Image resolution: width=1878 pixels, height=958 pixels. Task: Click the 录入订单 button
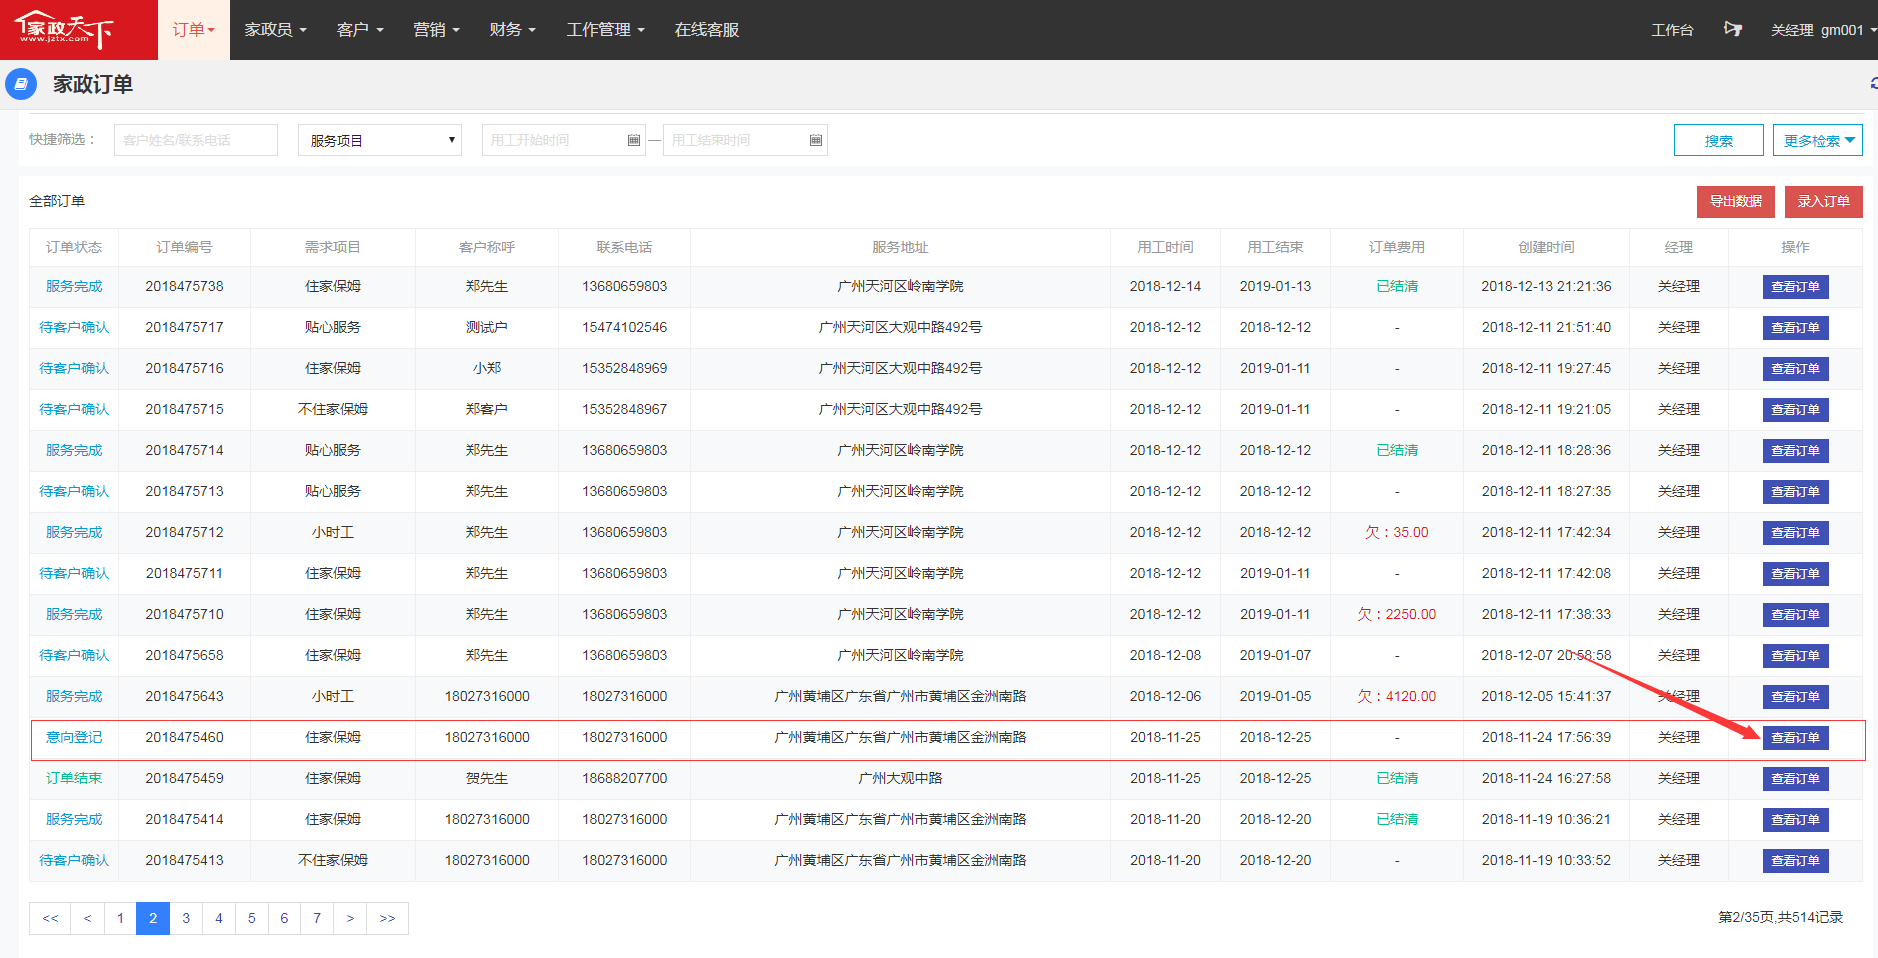1824,201
